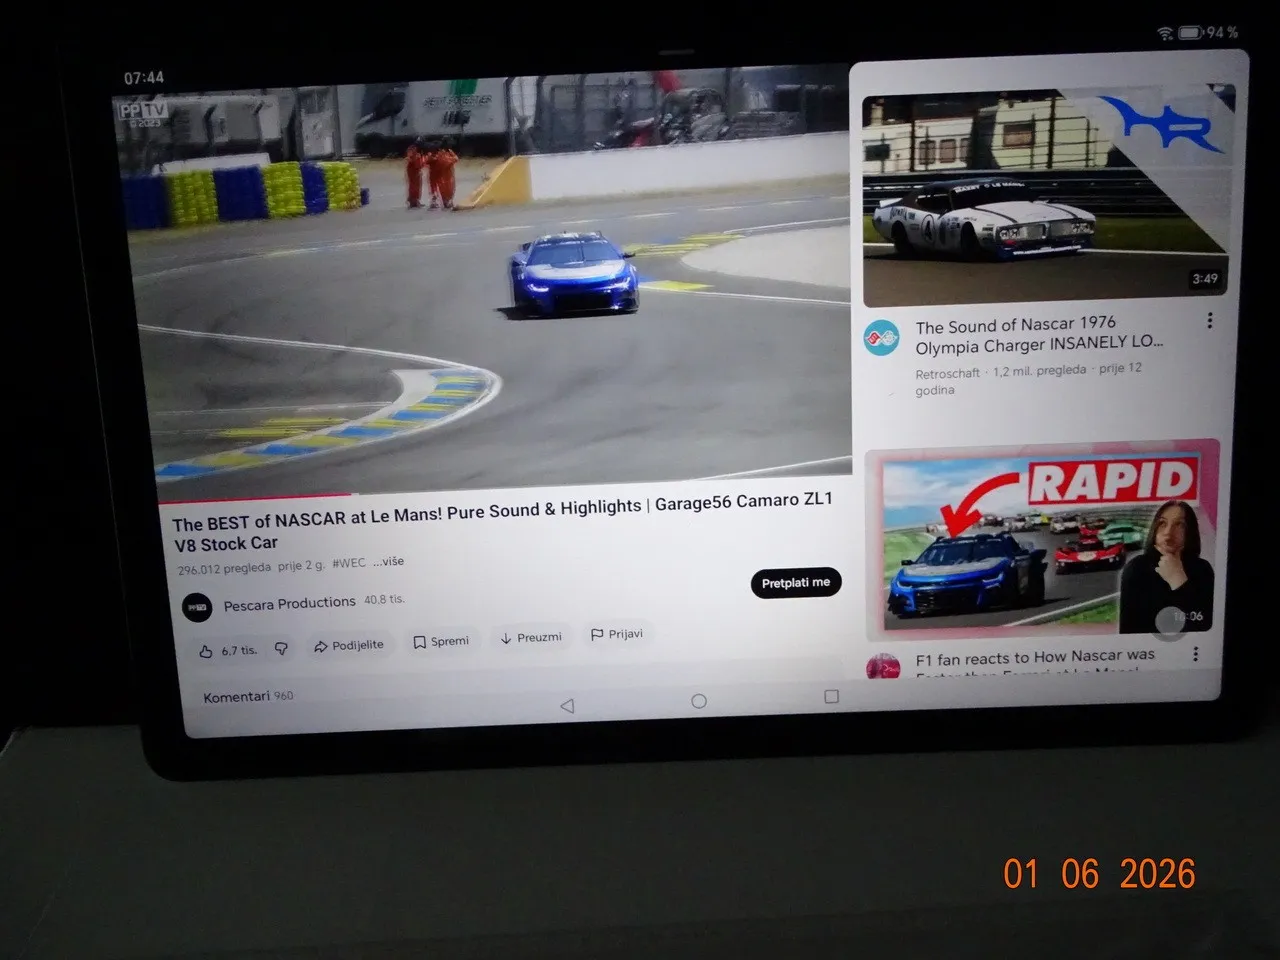Expand description with ...više
The height and width of the screenshot is (960, 1280).
pos(389,561)
